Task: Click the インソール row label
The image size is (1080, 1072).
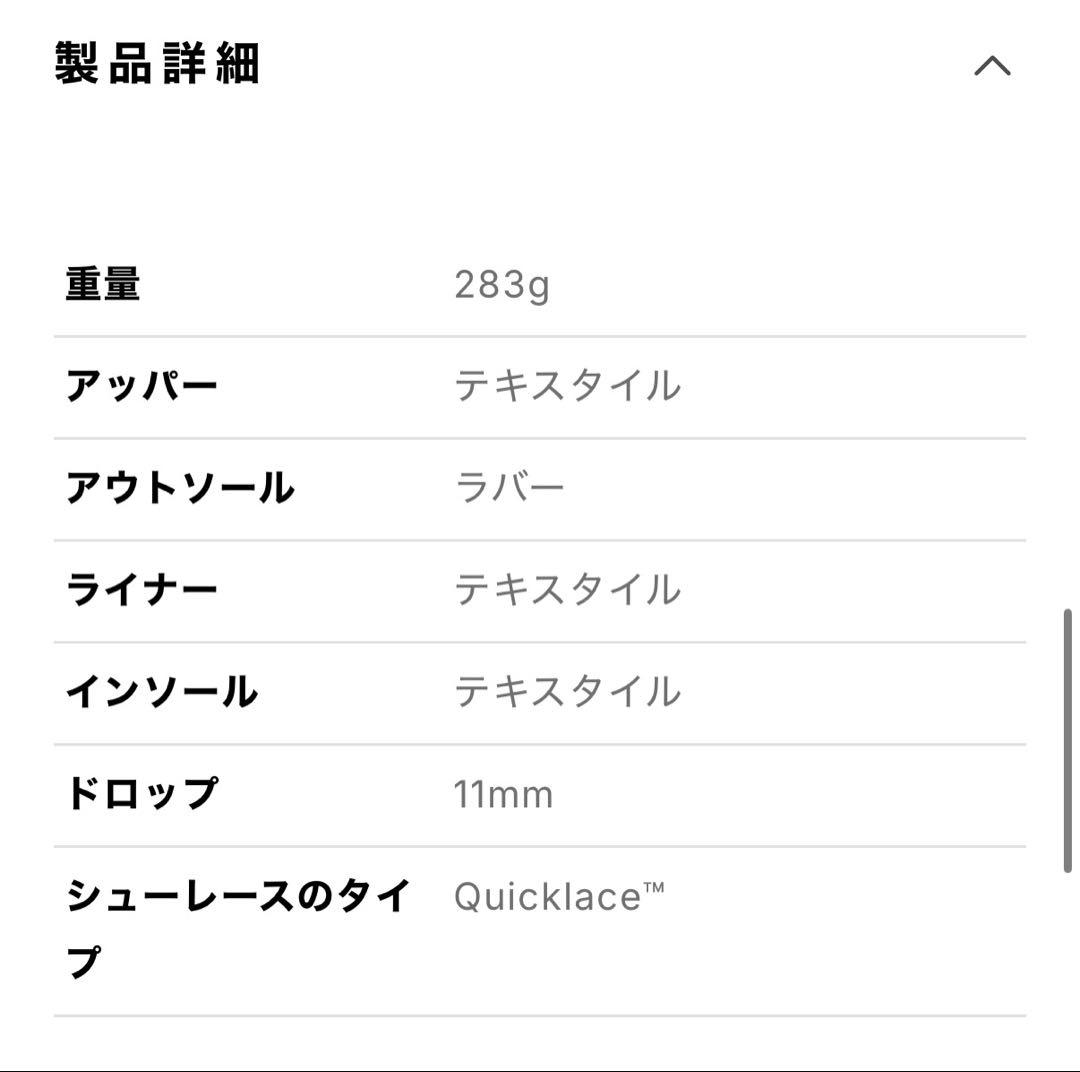Action: [x=160, y=691]
